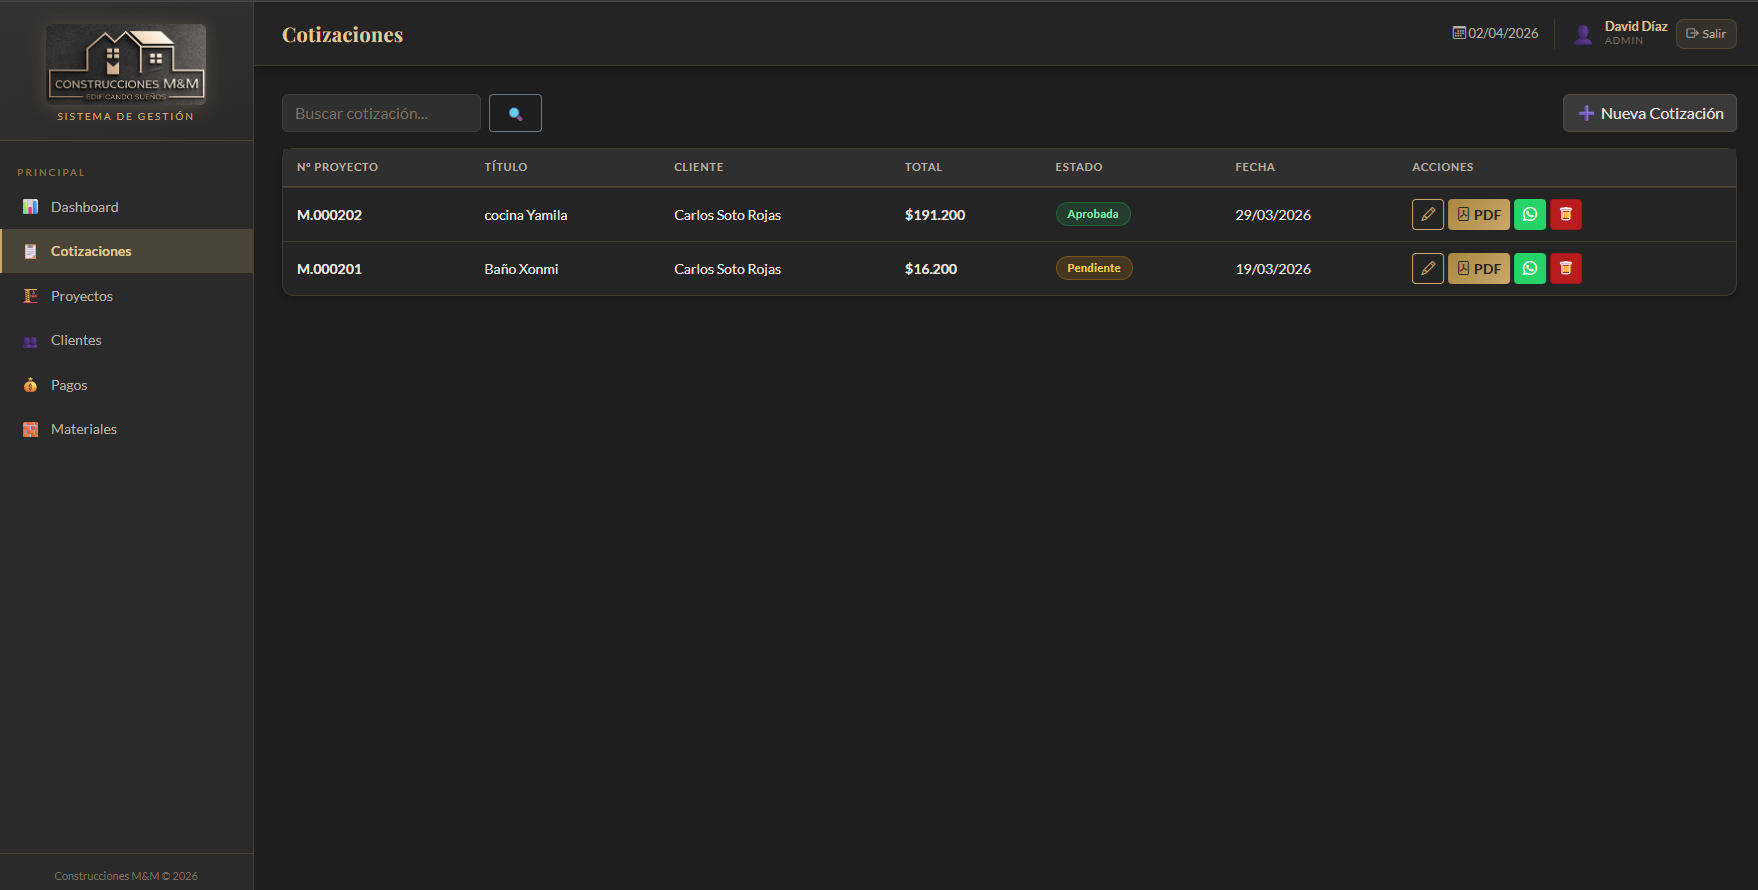The image size is (1758, 890).
Task: Click the FECHA column header
Action: [1254, 167]
